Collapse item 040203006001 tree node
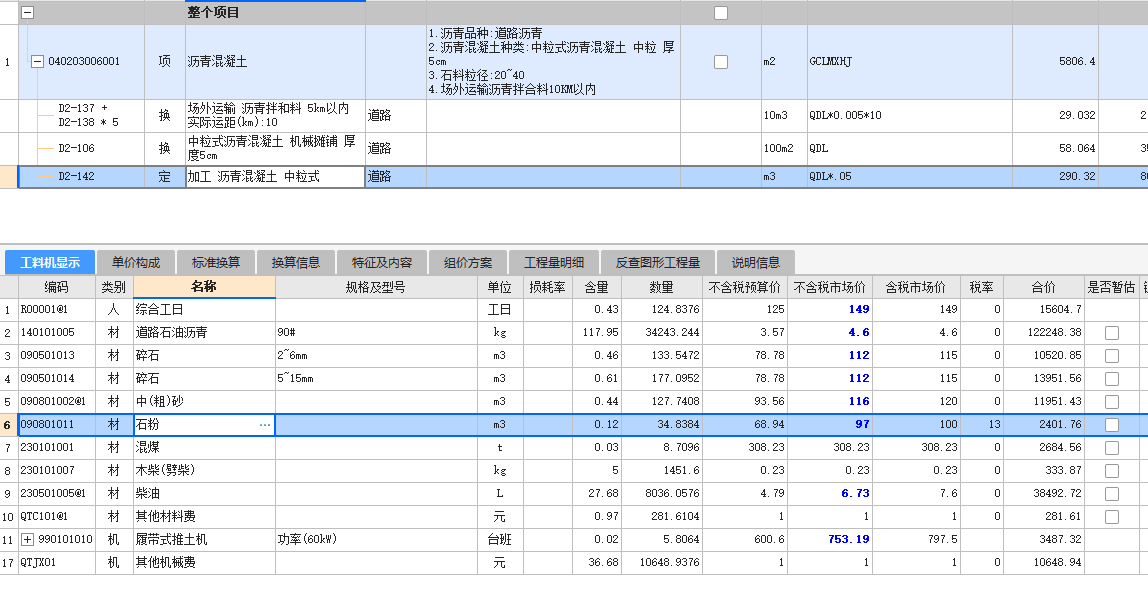The height and width of the screenshot is (609, 1148). coord(37,61)
